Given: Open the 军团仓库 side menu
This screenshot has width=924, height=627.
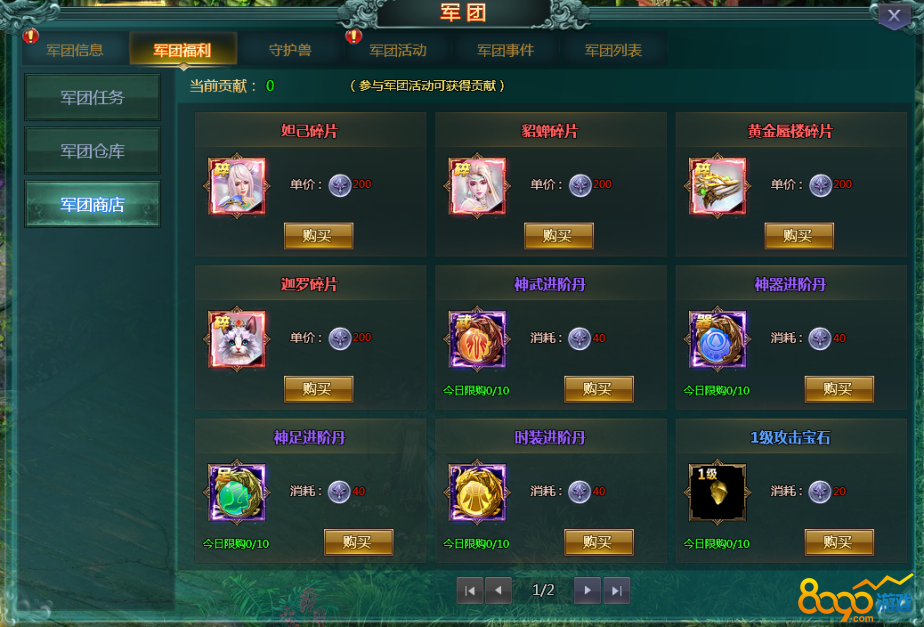Looking at the screenshot, I should [x=93, y=151].
